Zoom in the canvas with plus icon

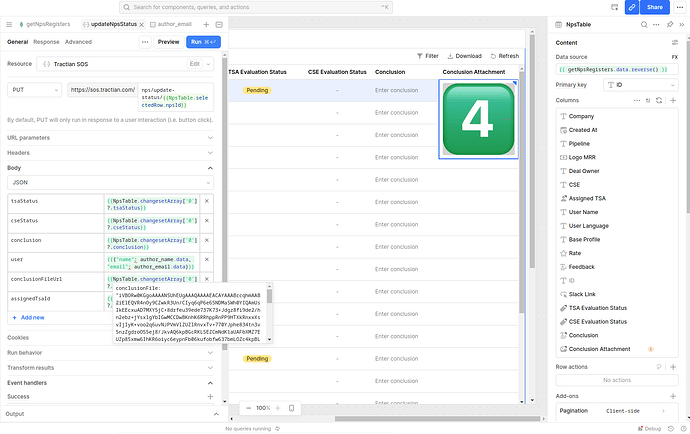(x=278, y=408)
